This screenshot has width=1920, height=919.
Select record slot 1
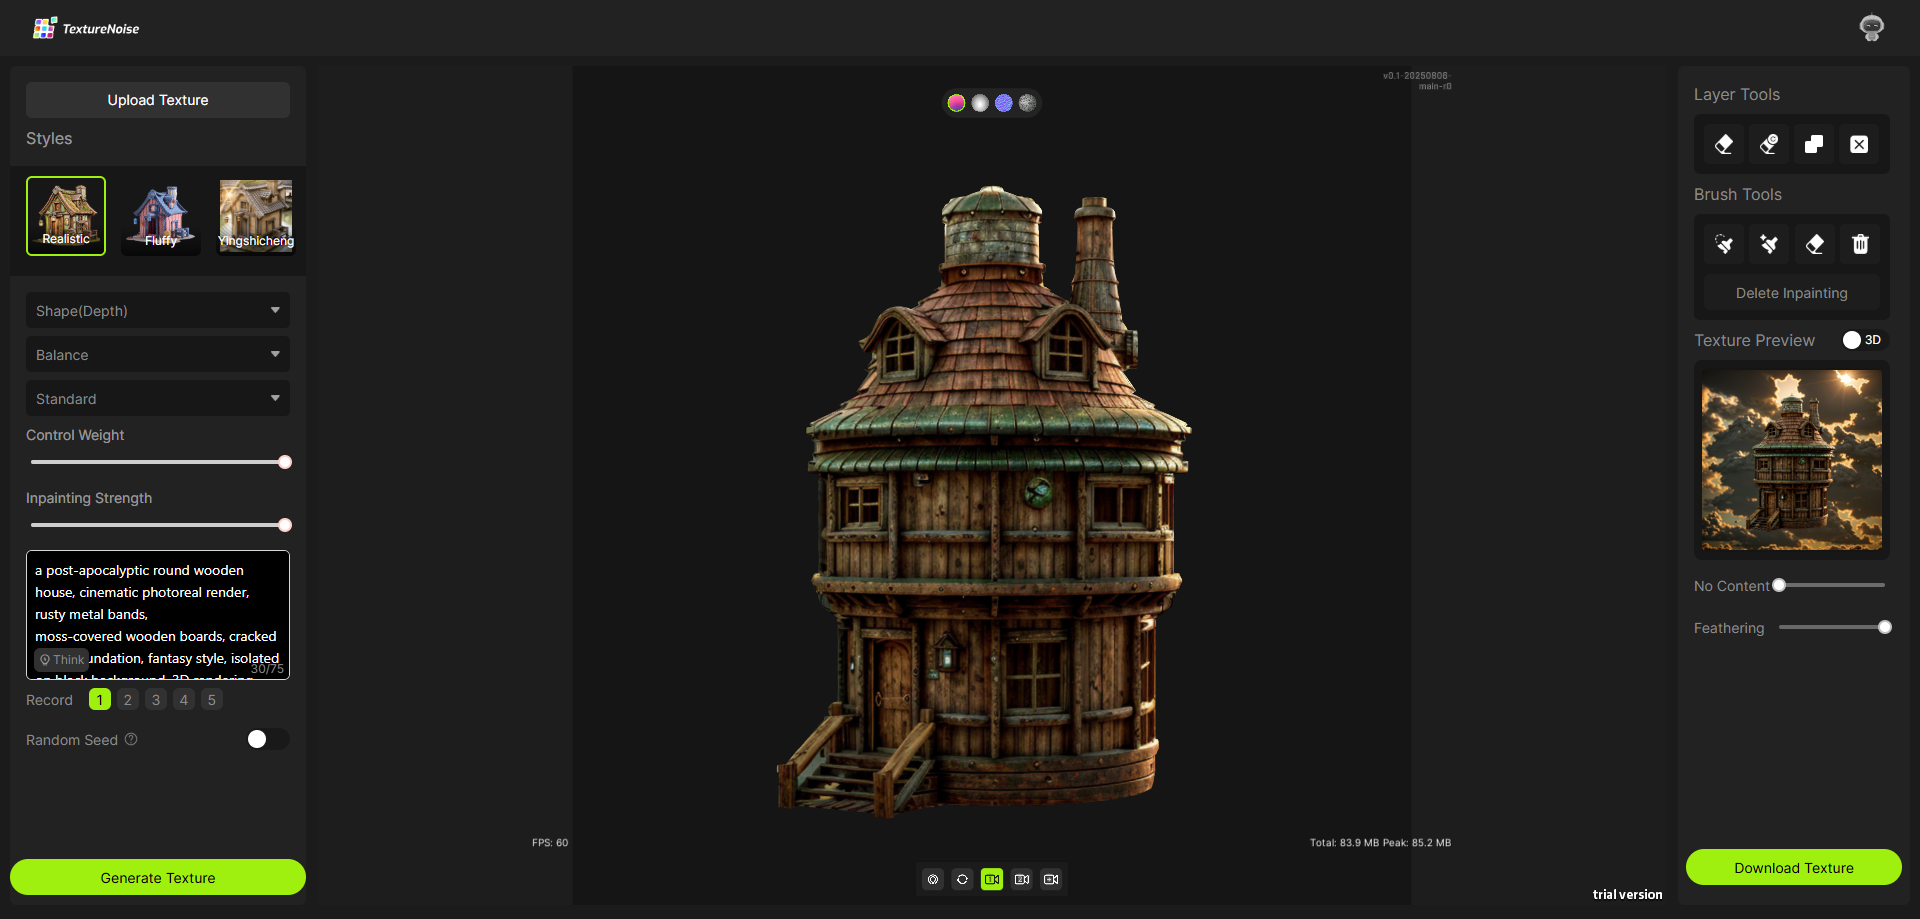pos(100,700)
